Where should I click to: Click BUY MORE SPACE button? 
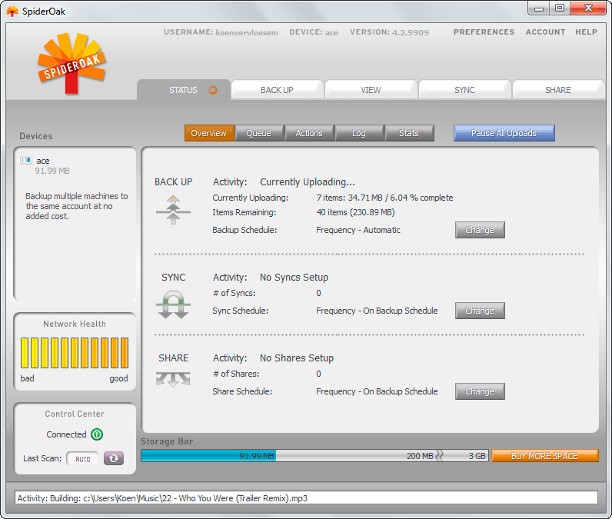tap(545, 456)
